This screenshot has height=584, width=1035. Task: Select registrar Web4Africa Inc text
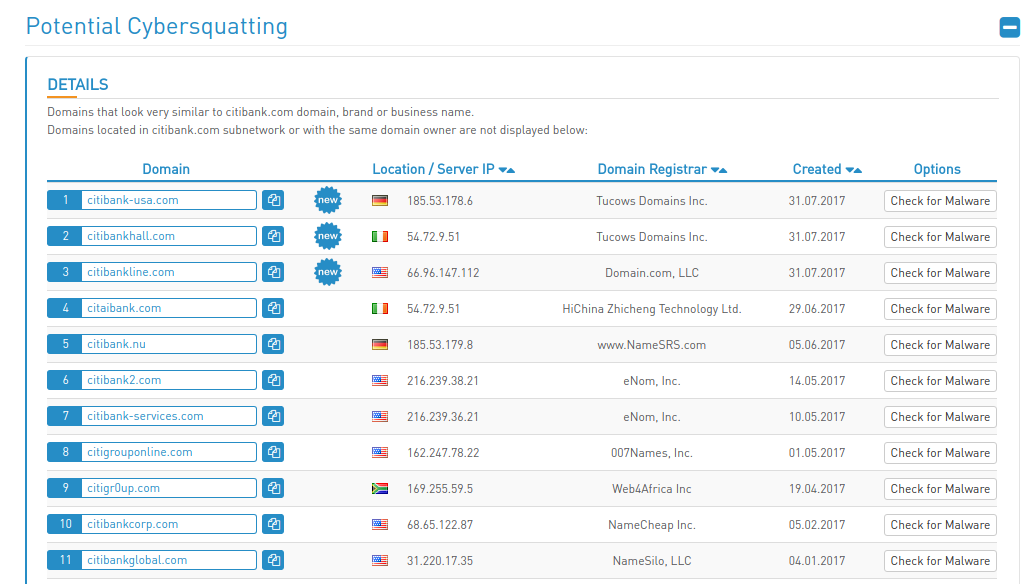tap(651, 489)
